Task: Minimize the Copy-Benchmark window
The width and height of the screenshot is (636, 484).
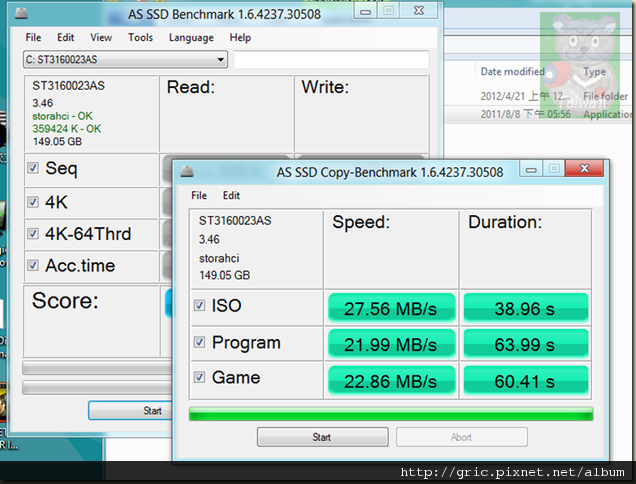Action: pyautogui.click(x=531, y=169)
